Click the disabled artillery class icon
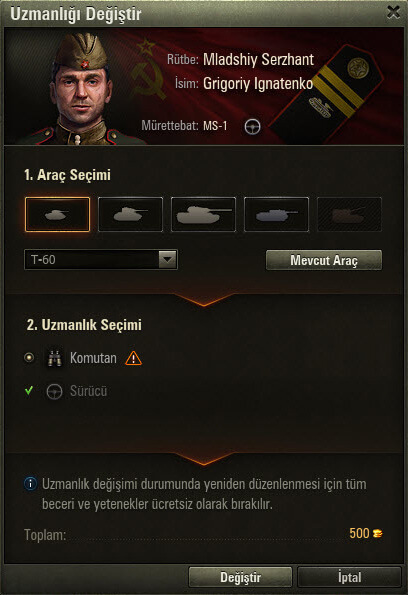This screenshot has height=595, width=408. click(x=349, y=214)
